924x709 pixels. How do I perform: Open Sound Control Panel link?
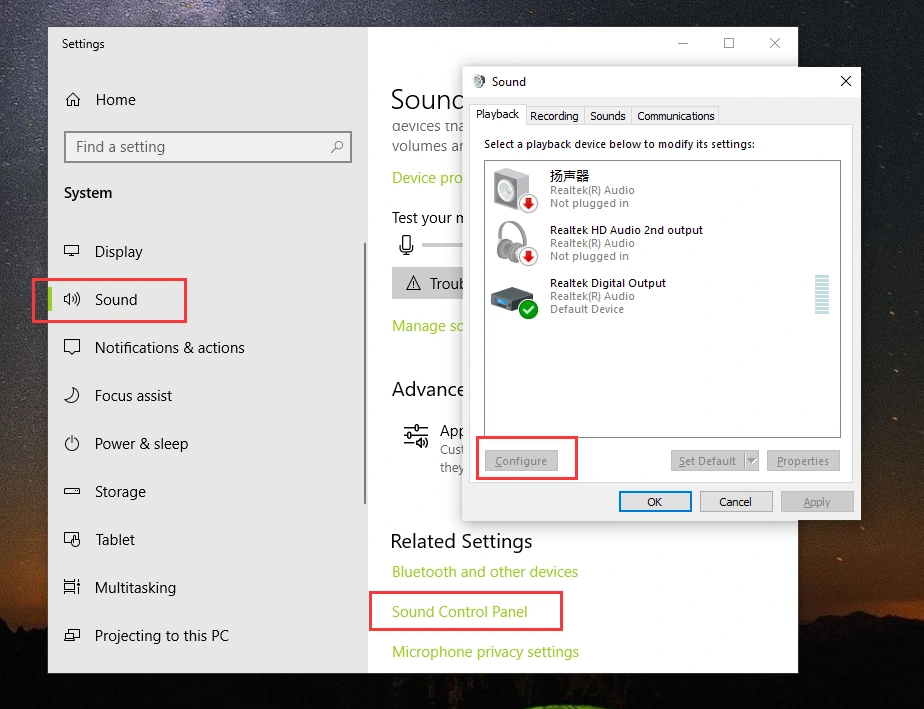(x=460, y=612)
